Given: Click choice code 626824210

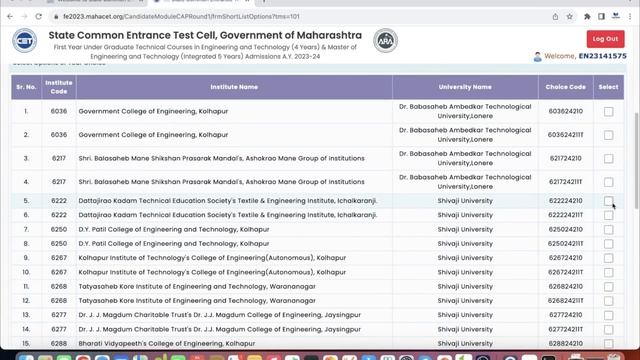Looking at the screenshot, I should click(565, 287).
